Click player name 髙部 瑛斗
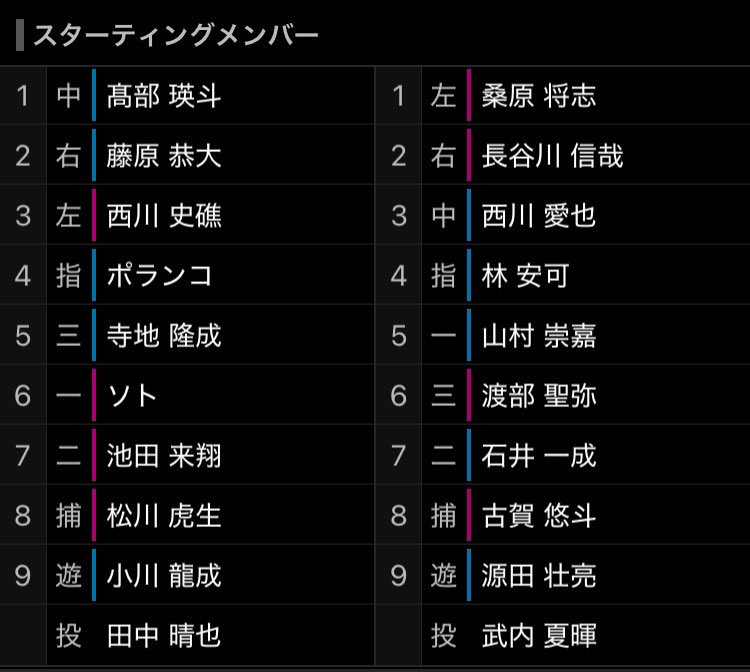 tap(164, 96)
